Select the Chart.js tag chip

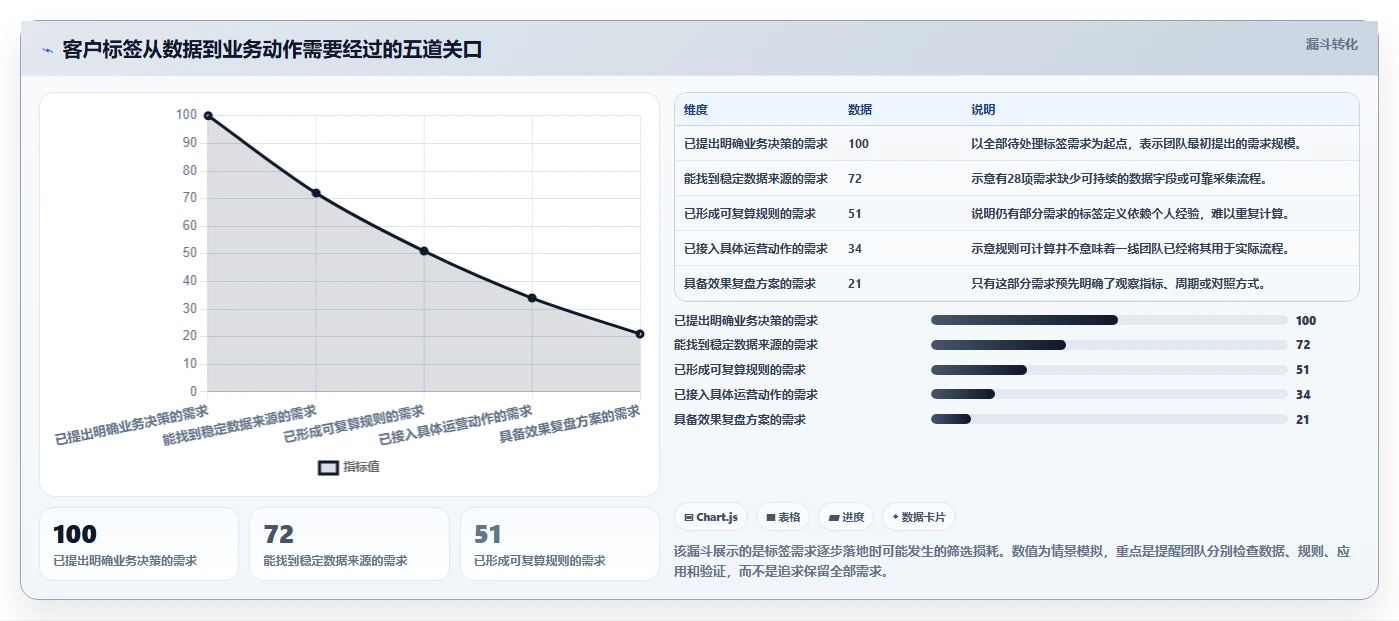[711, 517]
